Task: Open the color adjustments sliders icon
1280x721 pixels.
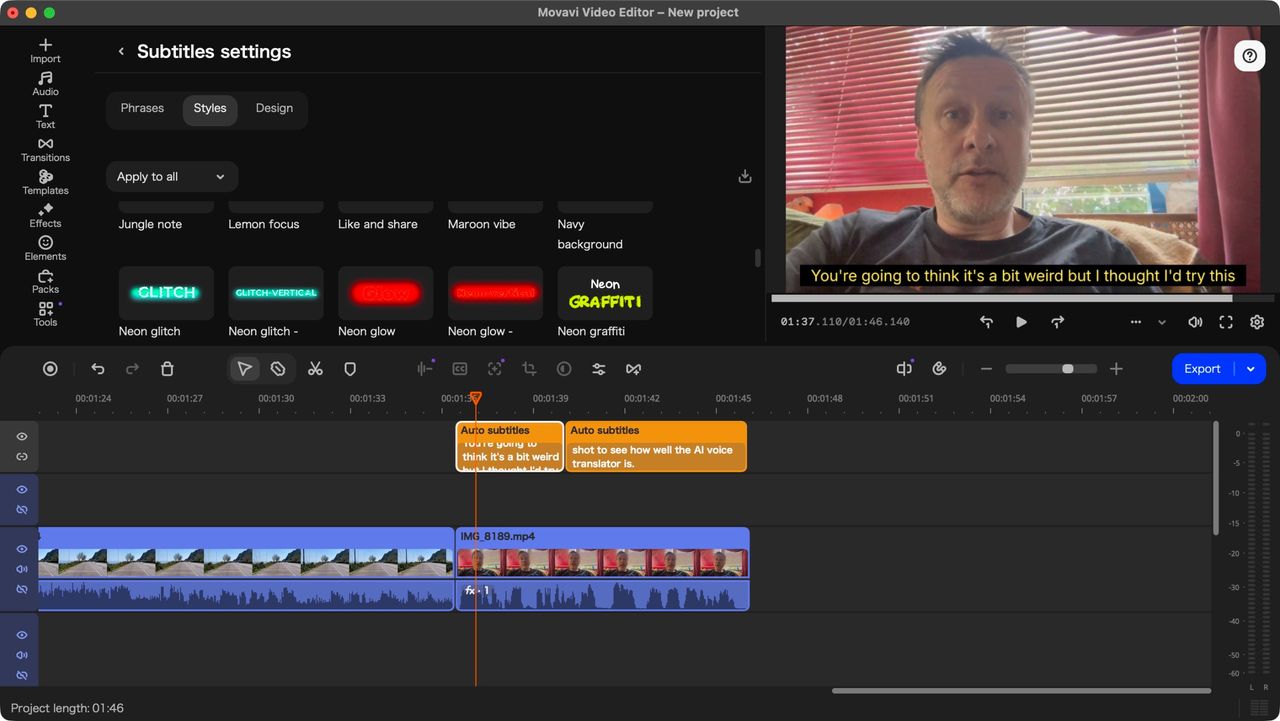Action: [599, 369]
